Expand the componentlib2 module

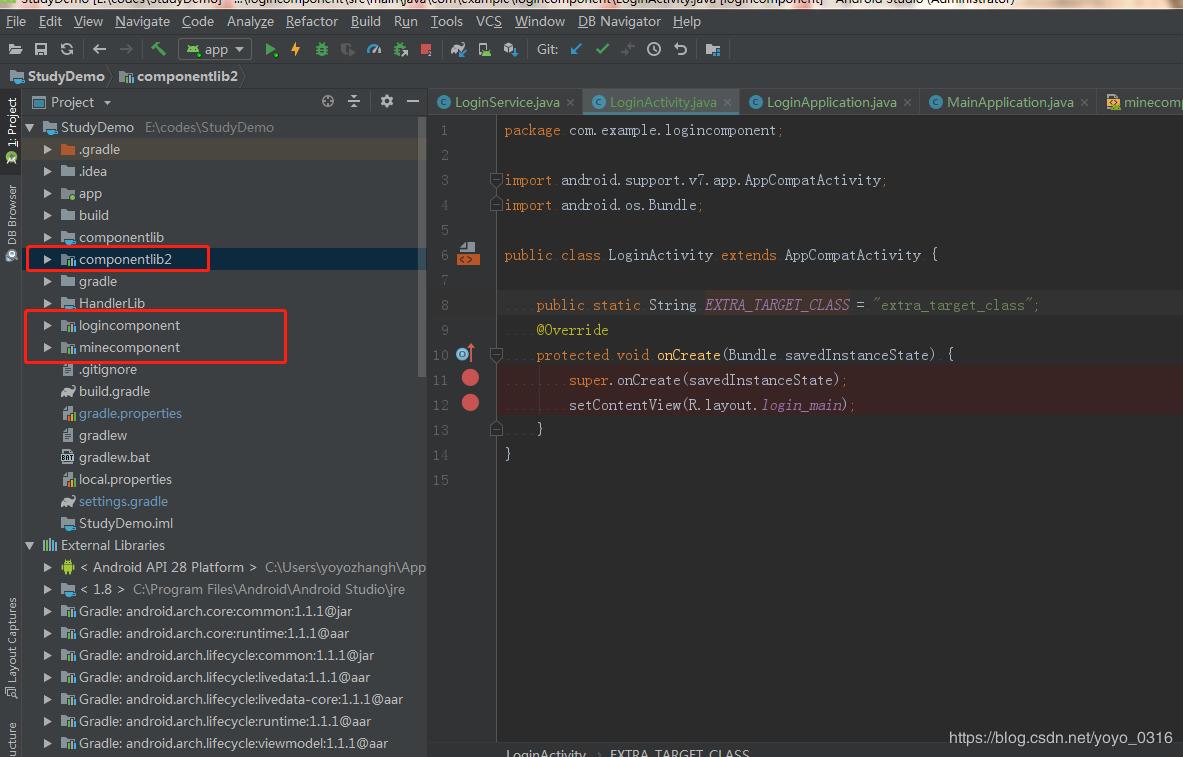48,259
